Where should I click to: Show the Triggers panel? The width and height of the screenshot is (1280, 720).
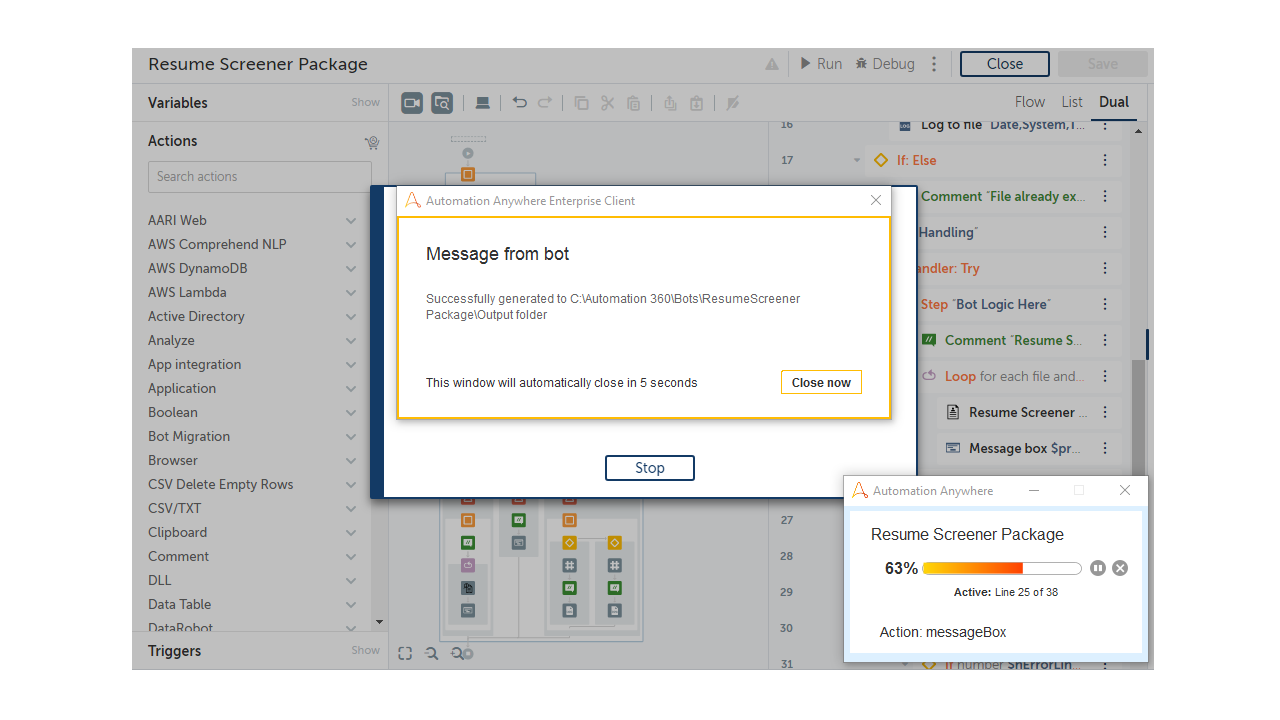pyautogui.click(x=365, y=650)
